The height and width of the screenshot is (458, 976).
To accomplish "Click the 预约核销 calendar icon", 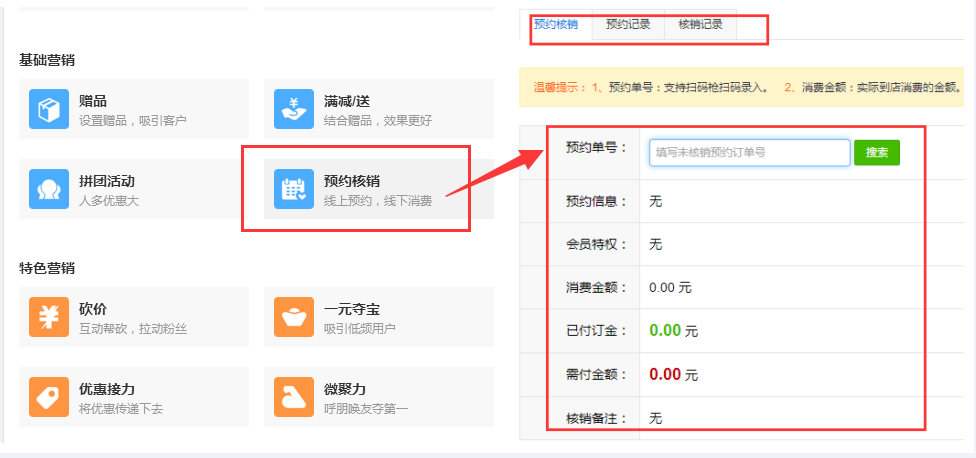I will [x=294, y=189].
